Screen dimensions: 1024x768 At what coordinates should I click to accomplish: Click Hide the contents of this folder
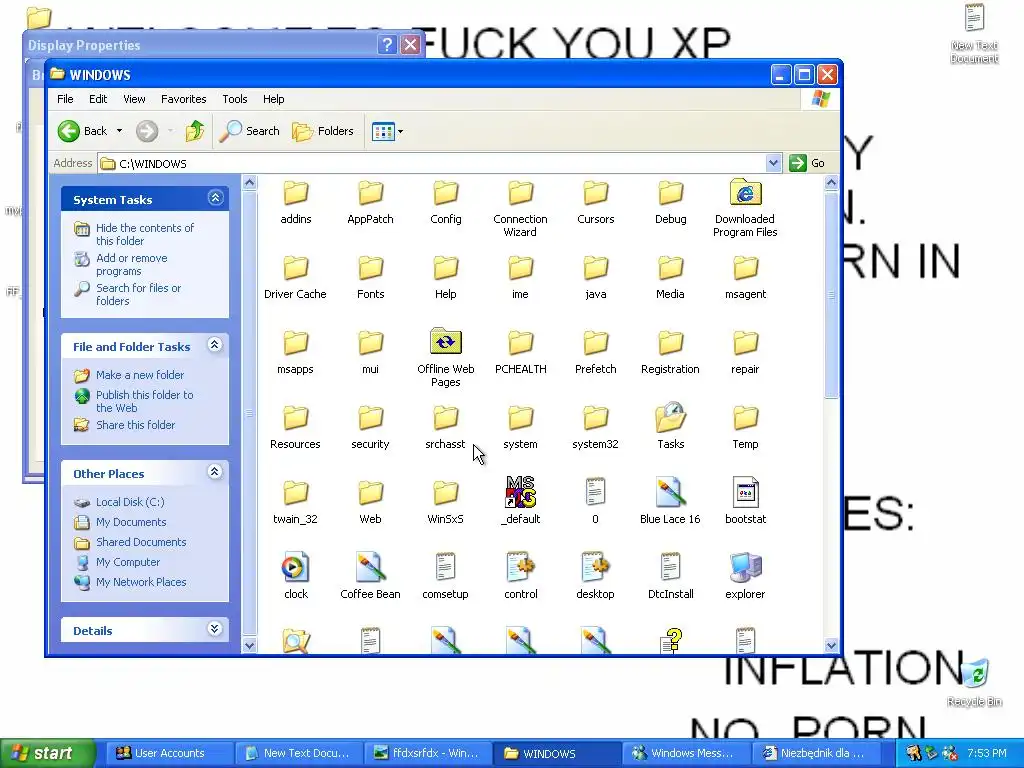coord(144,234)
